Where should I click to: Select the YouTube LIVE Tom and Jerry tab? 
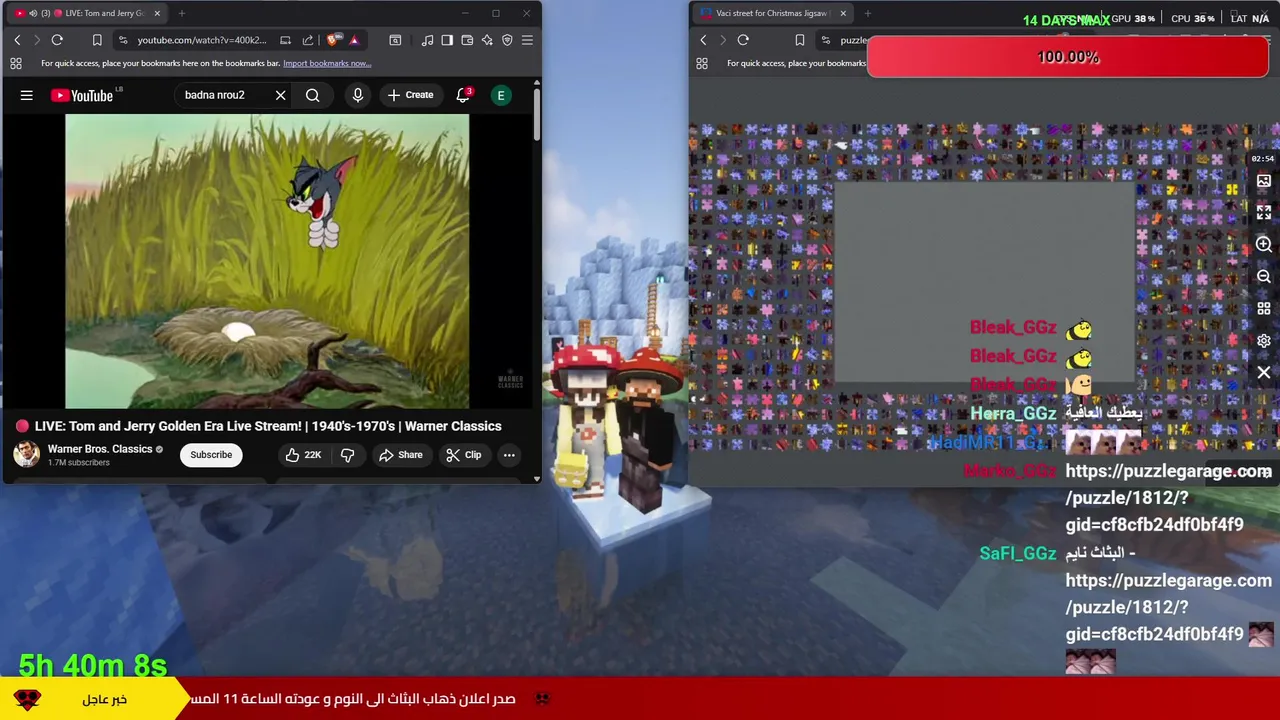pos(86,13)
